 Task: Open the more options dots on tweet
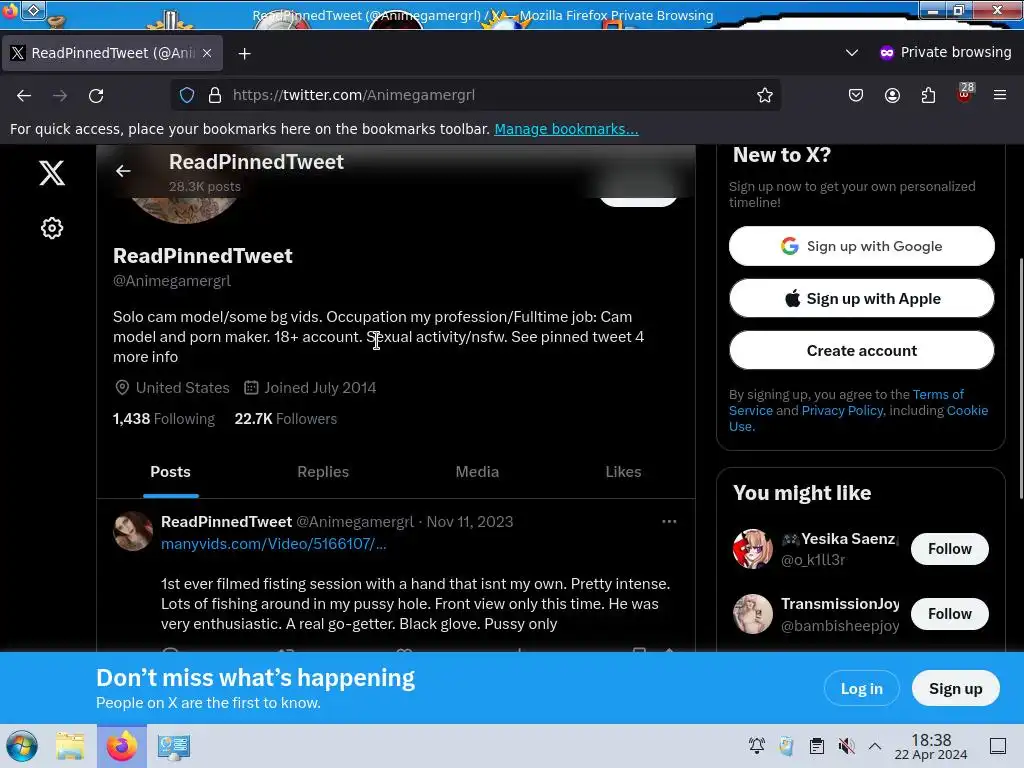coord(669,522)
